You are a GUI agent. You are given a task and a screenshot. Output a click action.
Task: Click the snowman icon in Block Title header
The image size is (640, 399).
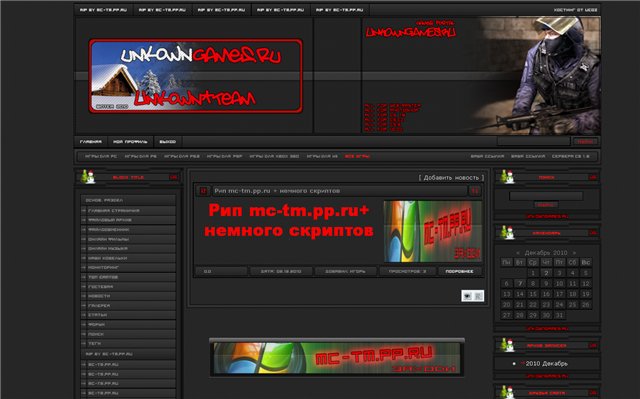88,177
